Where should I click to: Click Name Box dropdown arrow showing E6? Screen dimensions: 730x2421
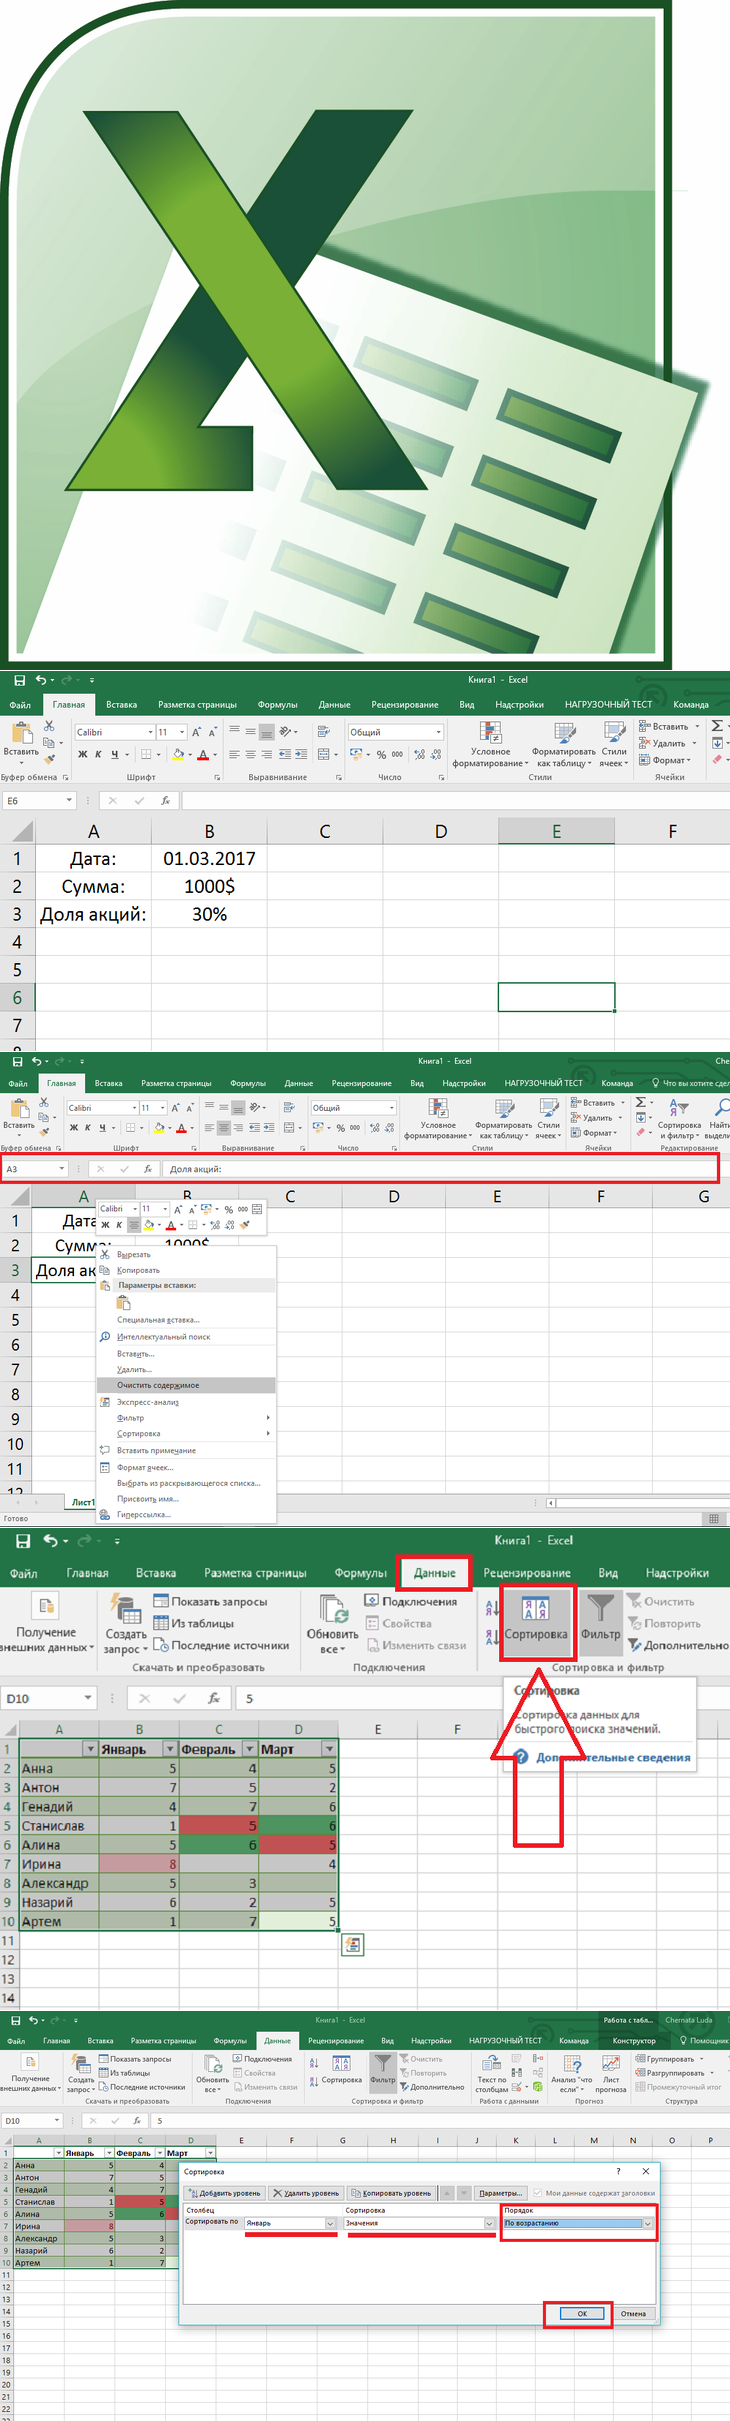coord(69,800)
